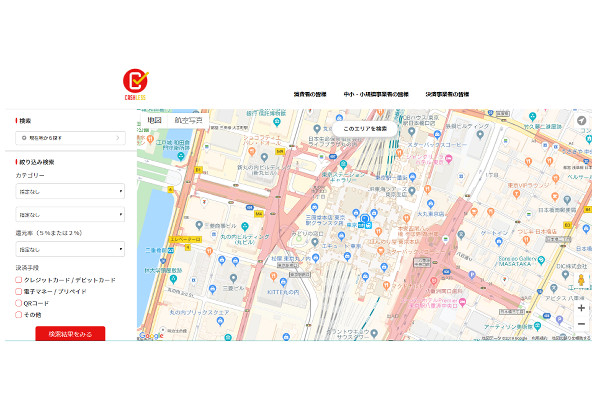Click the red 検索結果をみる button
This screenshot has height=400, width=600.
70,334
